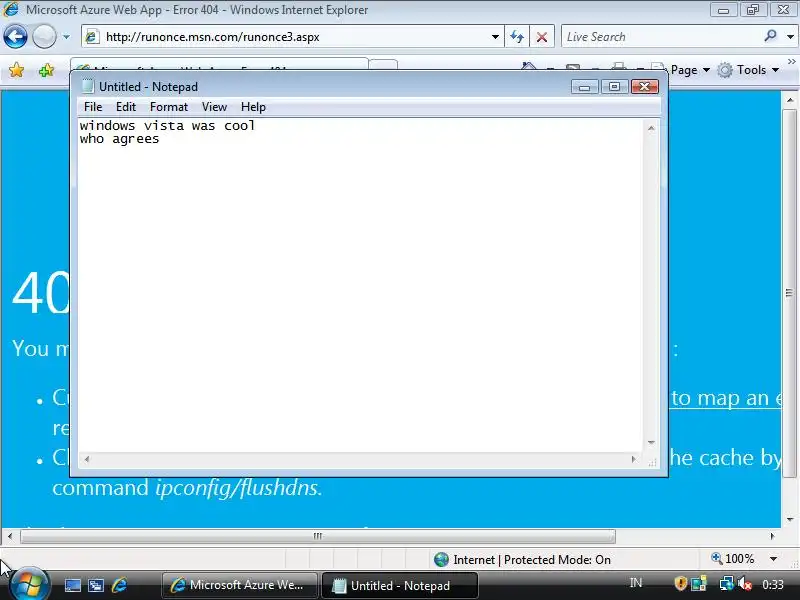Click the muted volume tray icon
This screenshot has width=800, height=600.
[745, 583]
